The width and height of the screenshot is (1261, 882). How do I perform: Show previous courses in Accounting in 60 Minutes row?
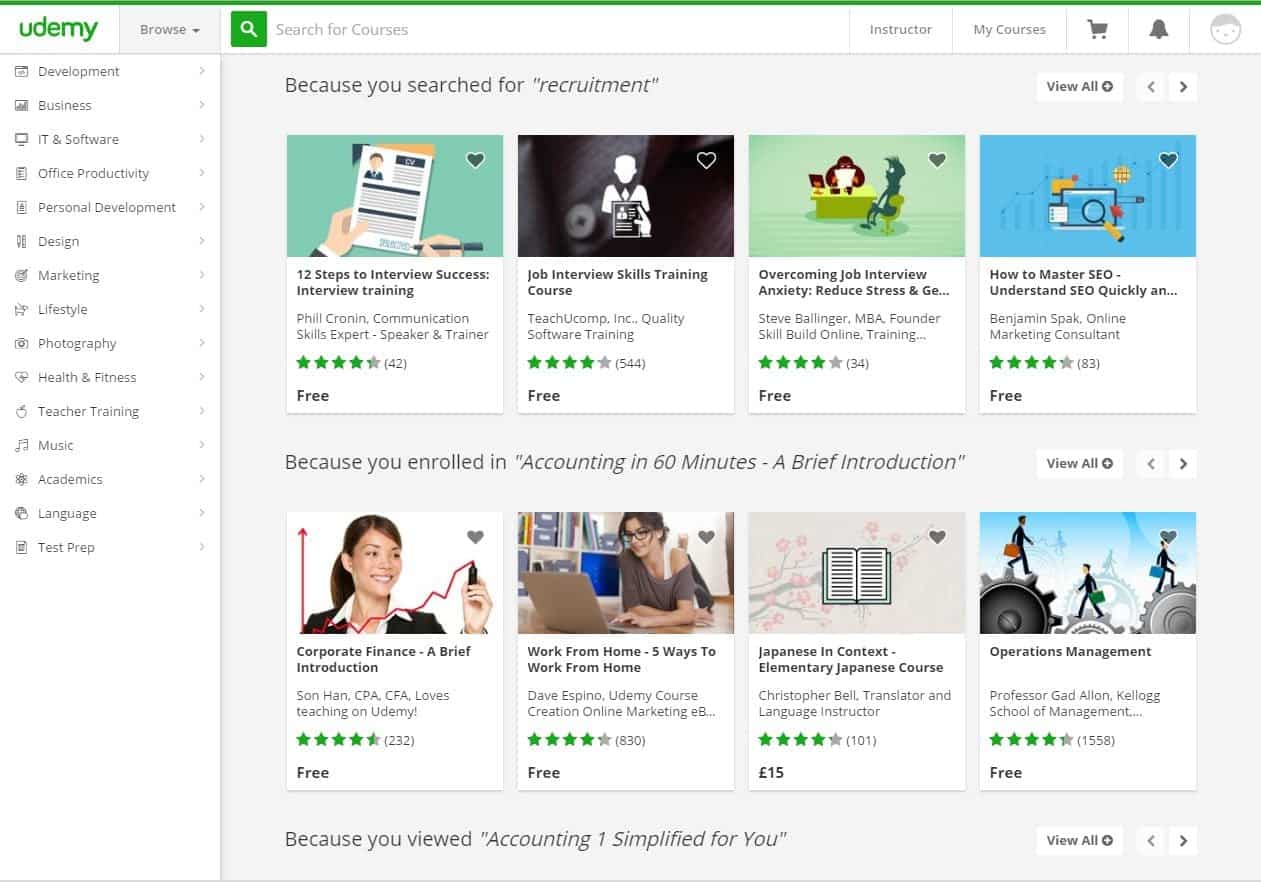(1151, 464)
